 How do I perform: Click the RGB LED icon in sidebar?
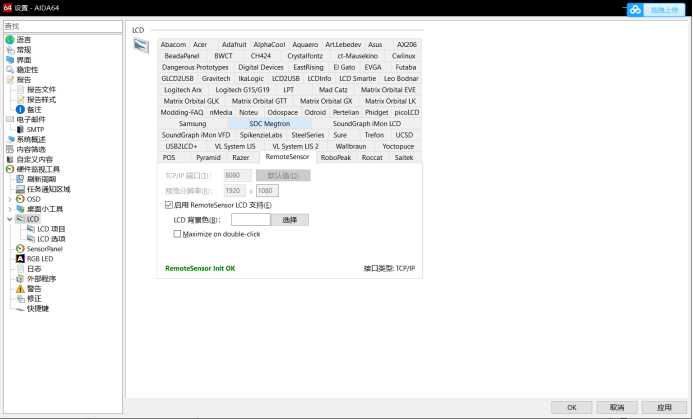coord(20,258)
